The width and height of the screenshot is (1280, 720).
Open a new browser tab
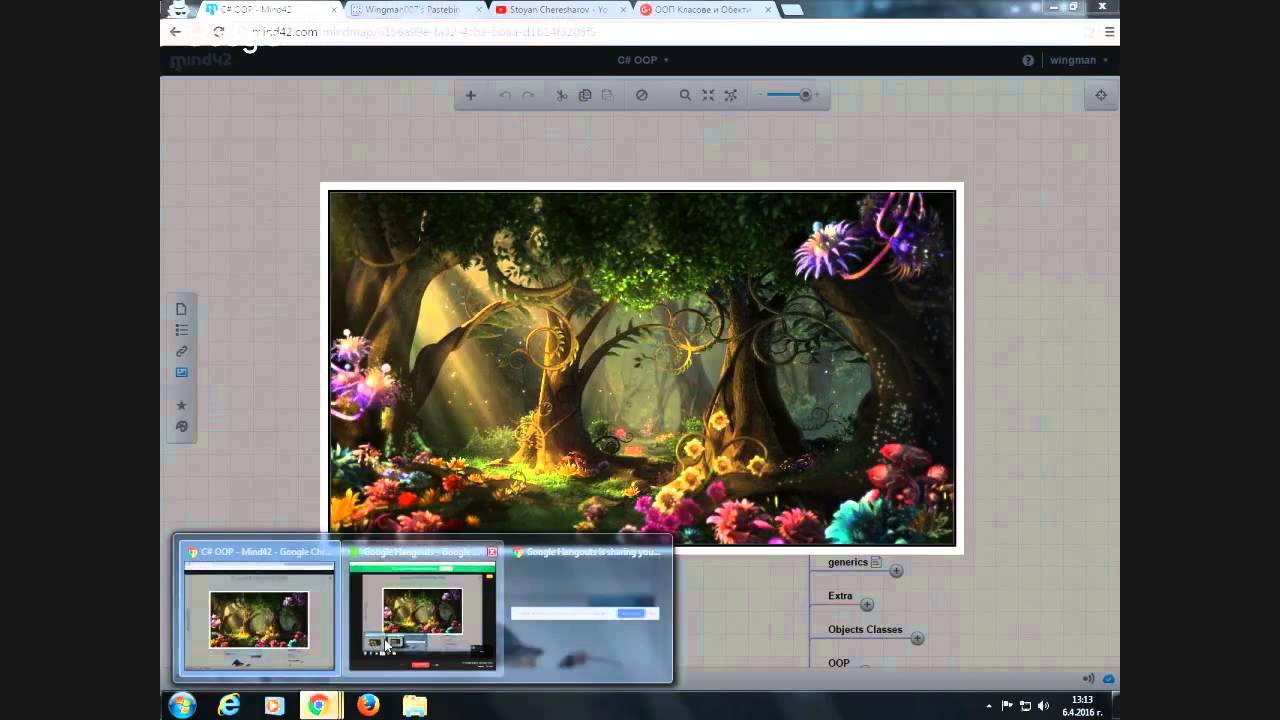792,10
